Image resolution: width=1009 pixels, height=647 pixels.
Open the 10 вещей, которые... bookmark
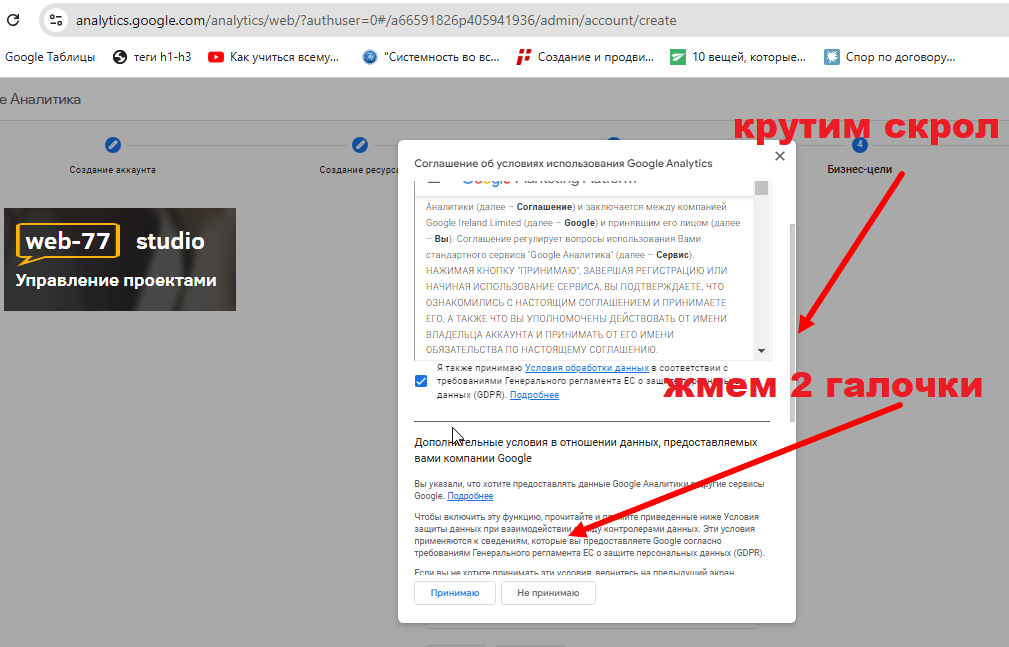pyautogui.click(x=737, y=57)
